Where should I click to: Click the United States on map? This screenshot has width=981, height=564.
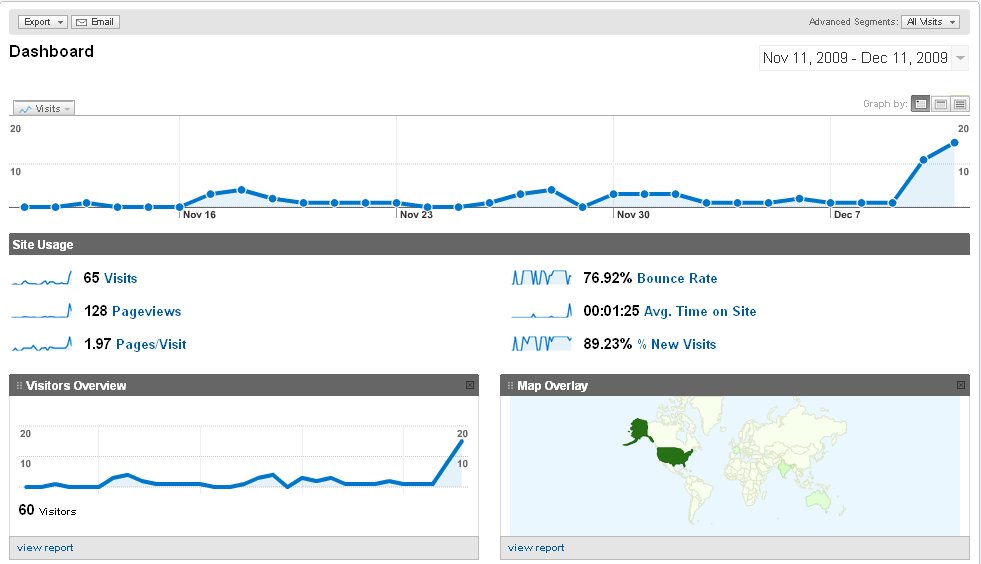pos(674,456)
